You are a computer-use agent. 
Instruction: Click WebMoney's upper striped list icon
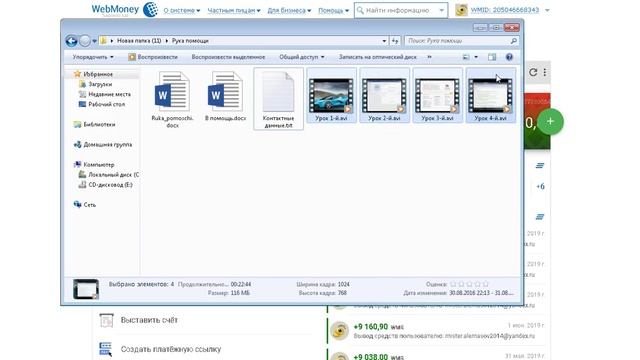[540, 165]
